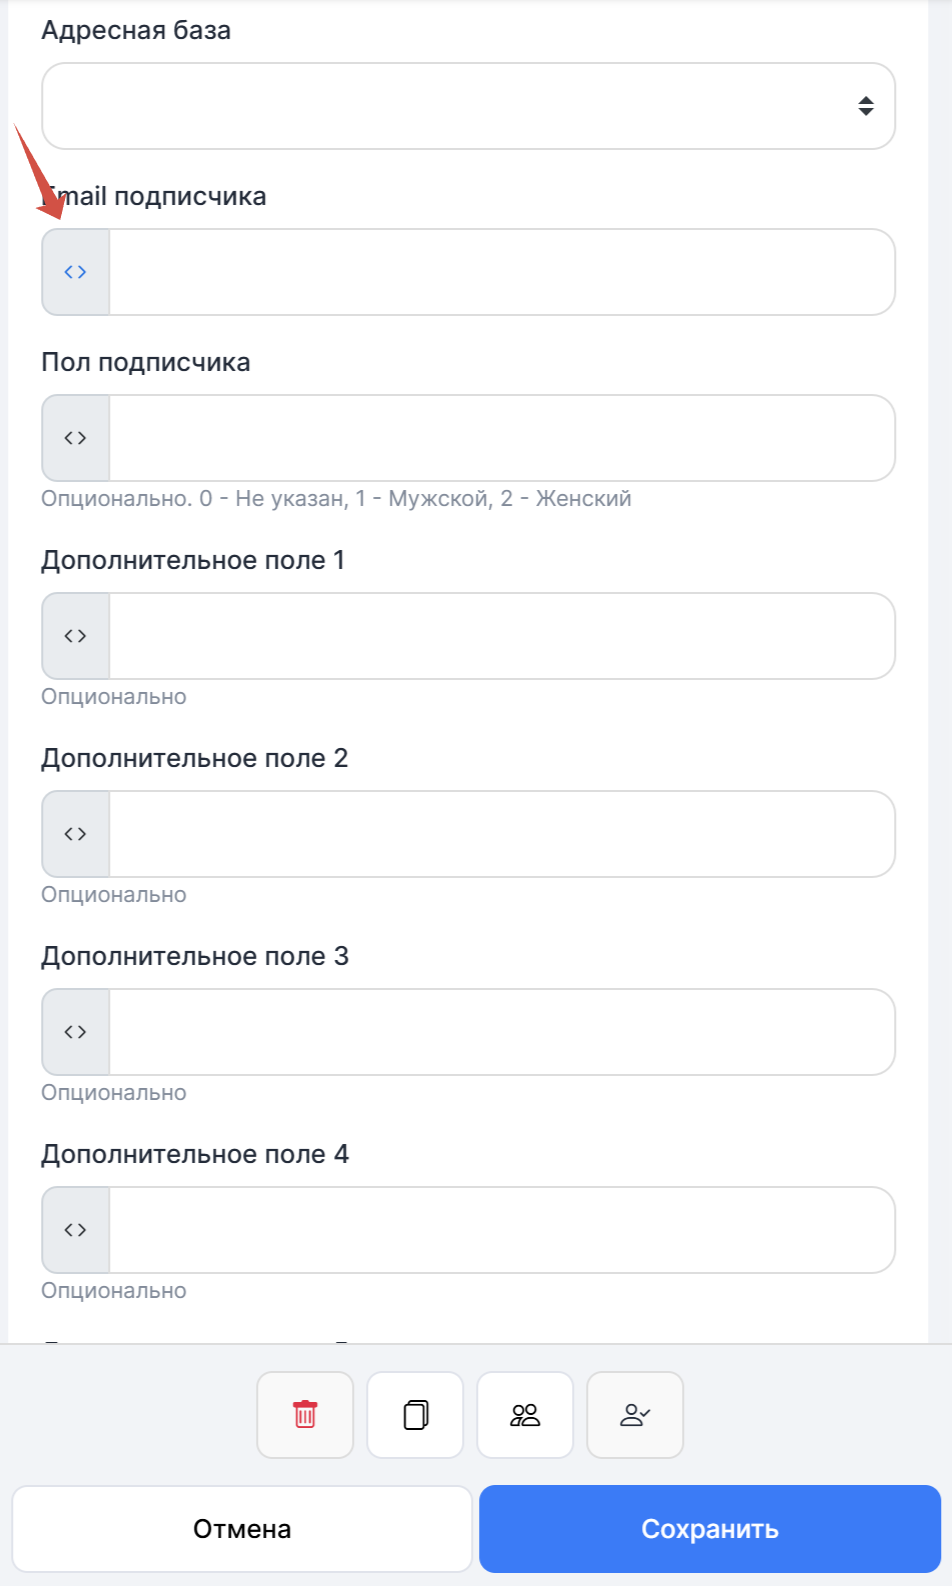Open variable picker for Дополнительное поле 1
This screenshot has width=952, height=1586.
click(76, 636)
